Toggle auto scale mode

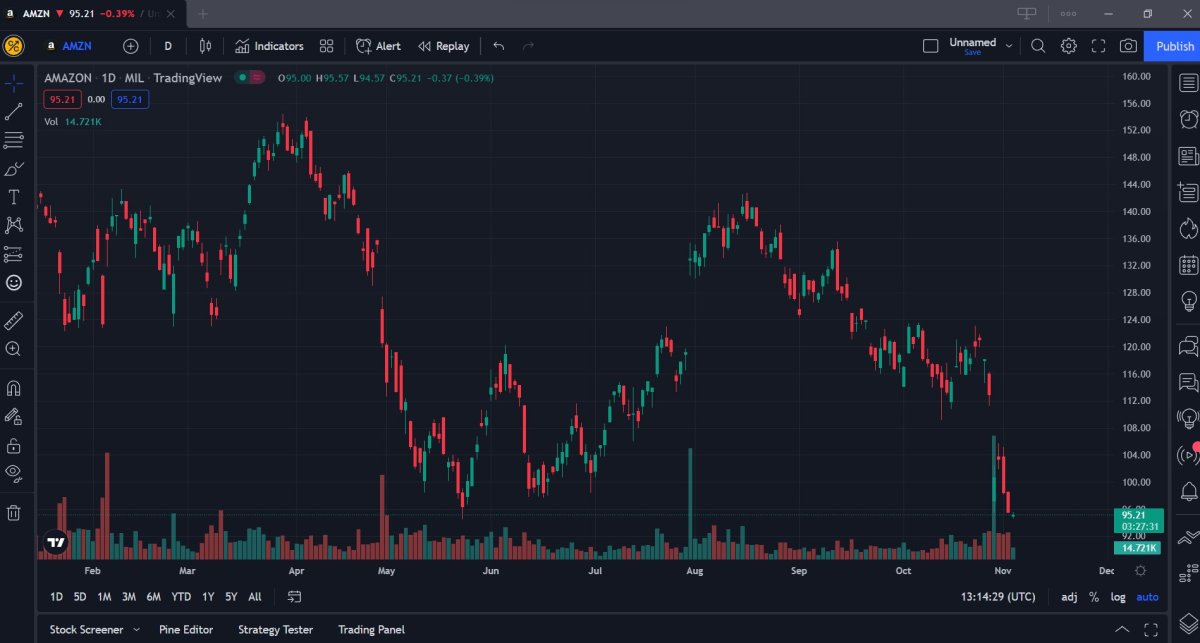click(x=1147, y=597)
